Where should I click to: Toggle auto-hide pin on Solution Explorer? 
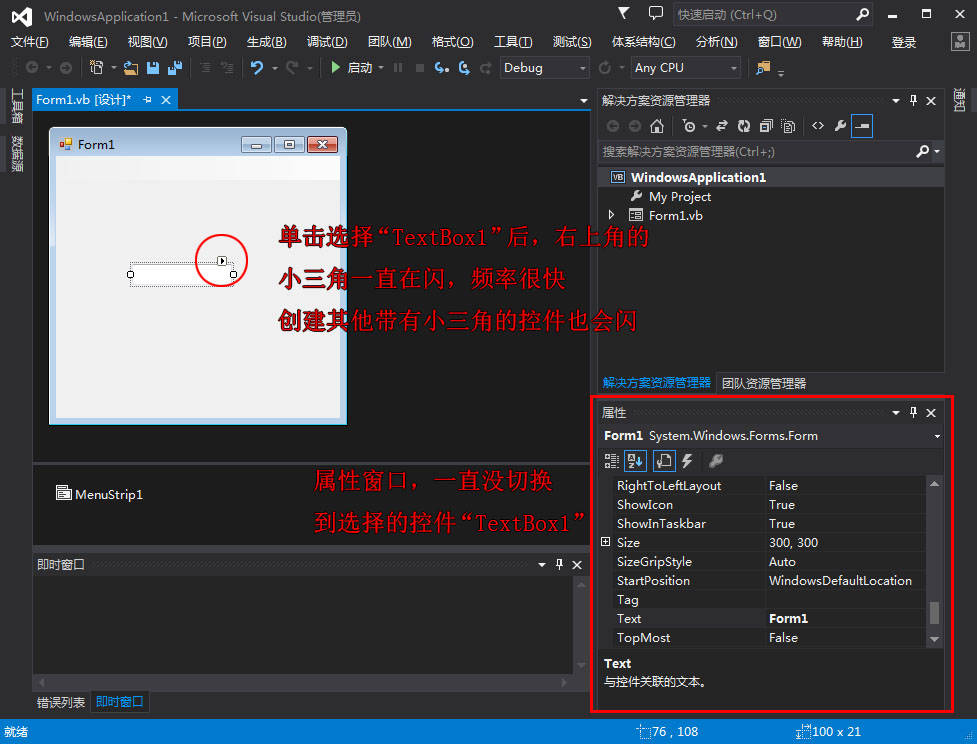coord(913,100)
